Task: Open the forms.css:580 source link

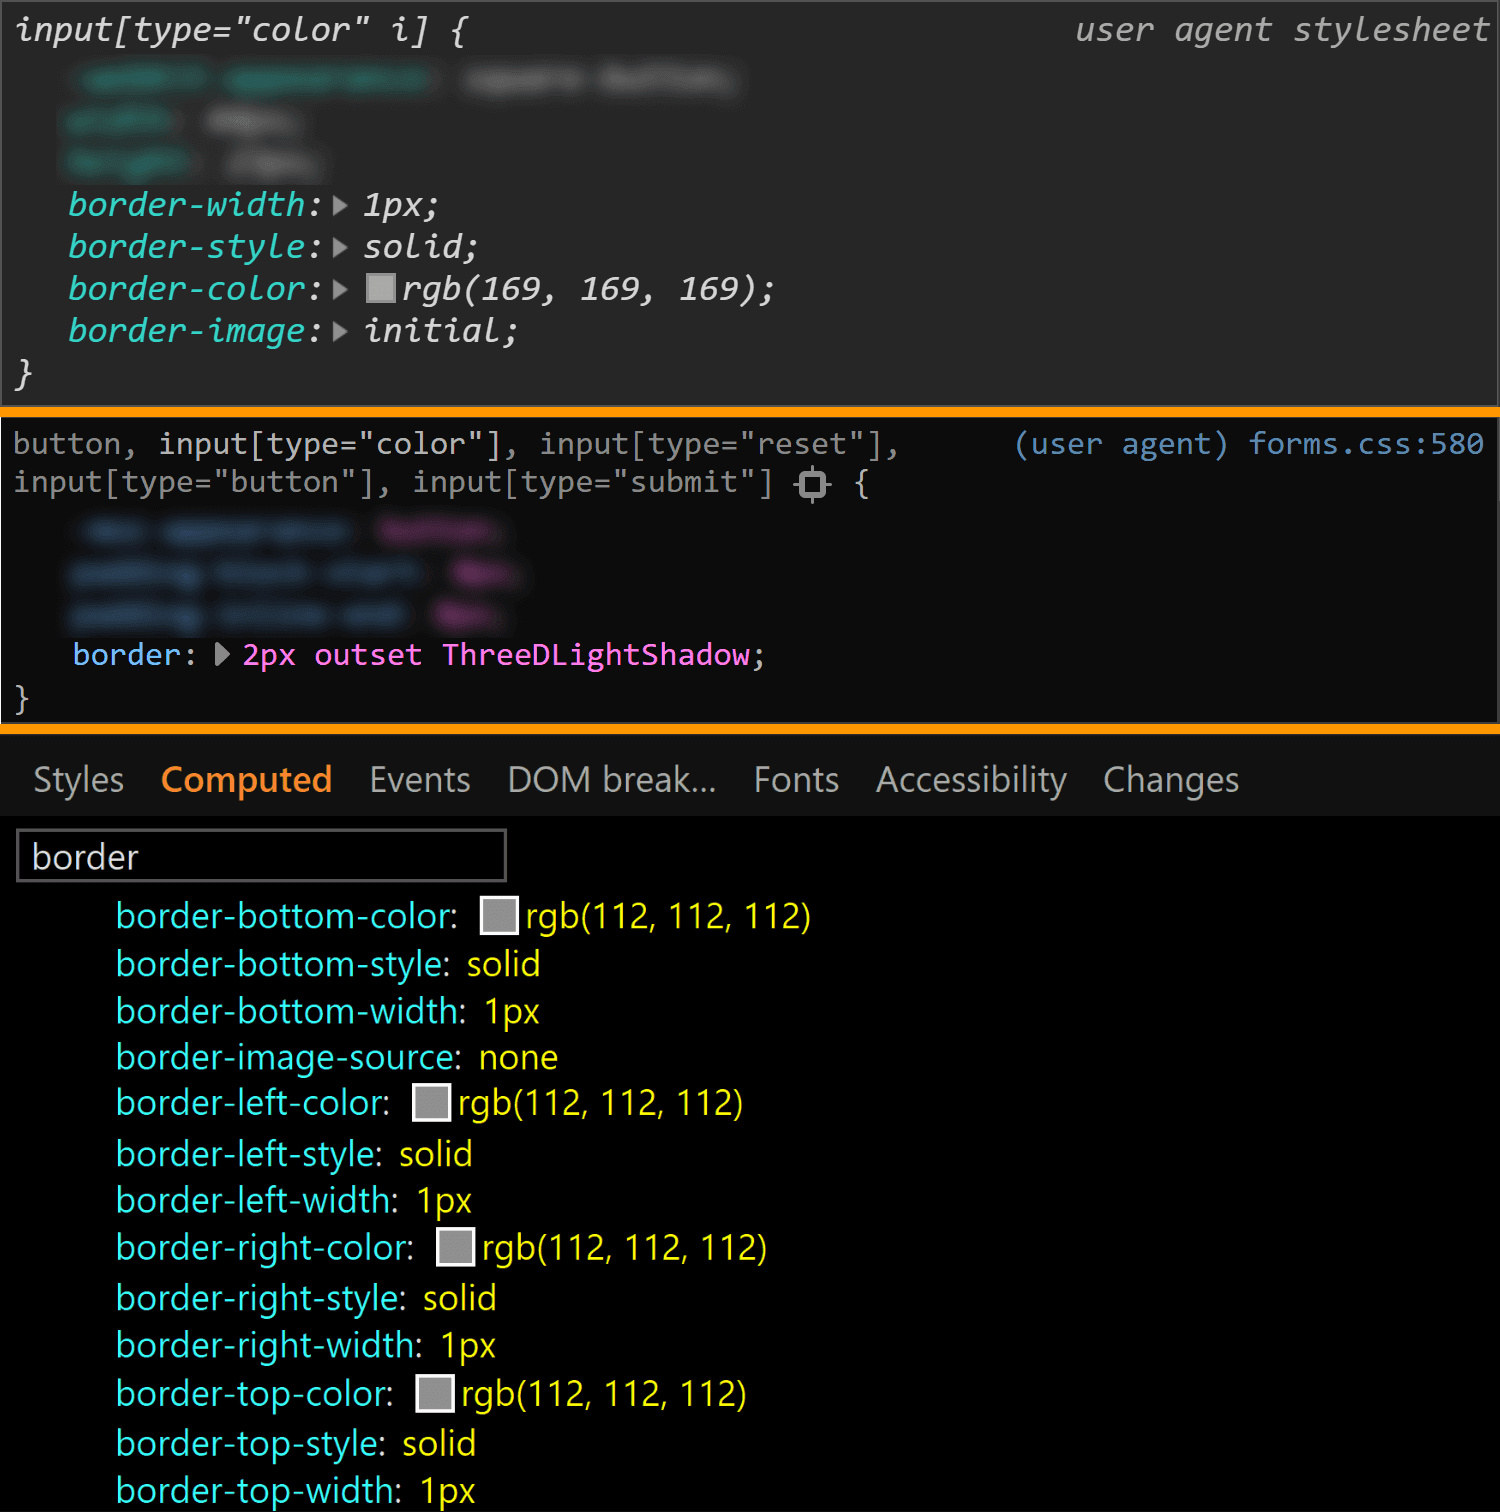Action: click(x=1366, y=444)
